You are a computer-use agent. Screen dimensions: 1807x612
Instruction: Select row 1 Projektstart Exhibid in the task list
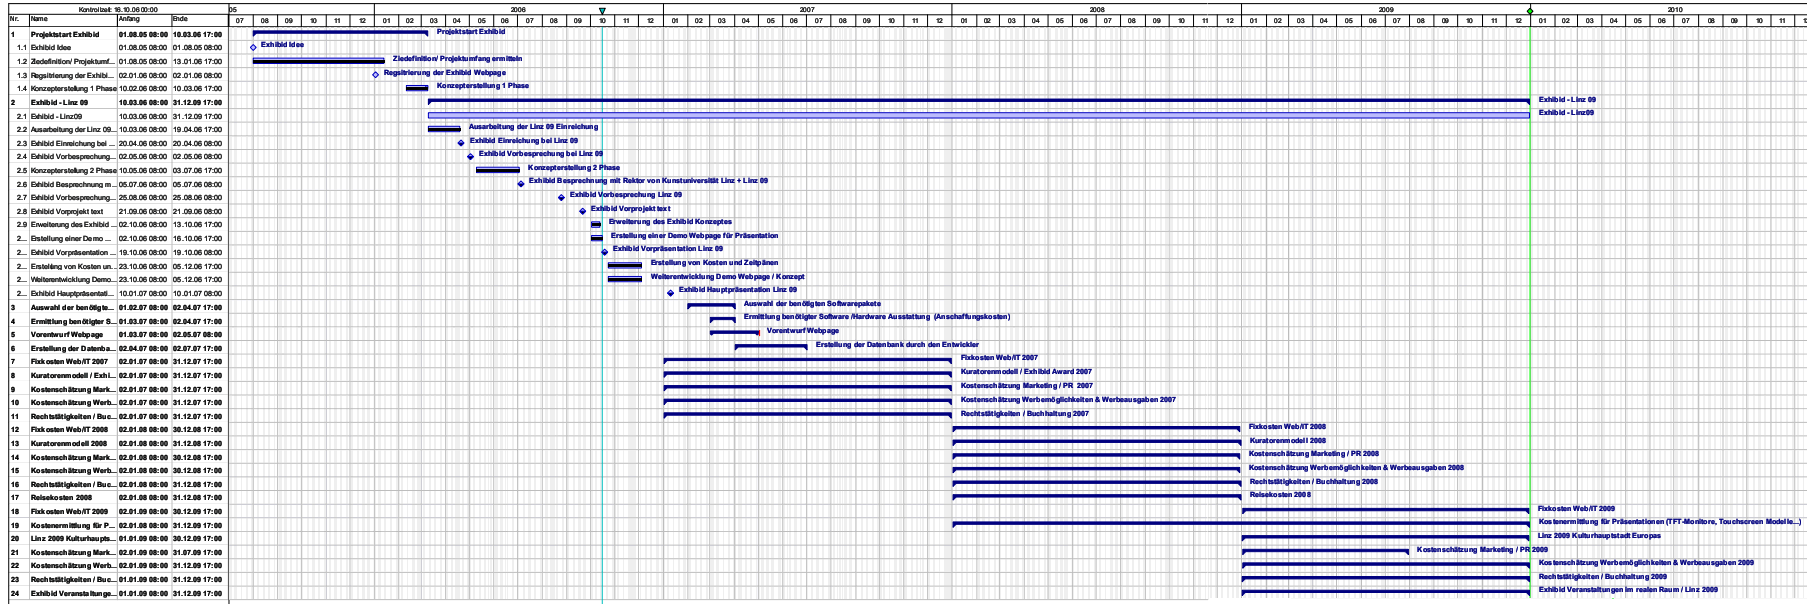point(116,34)
